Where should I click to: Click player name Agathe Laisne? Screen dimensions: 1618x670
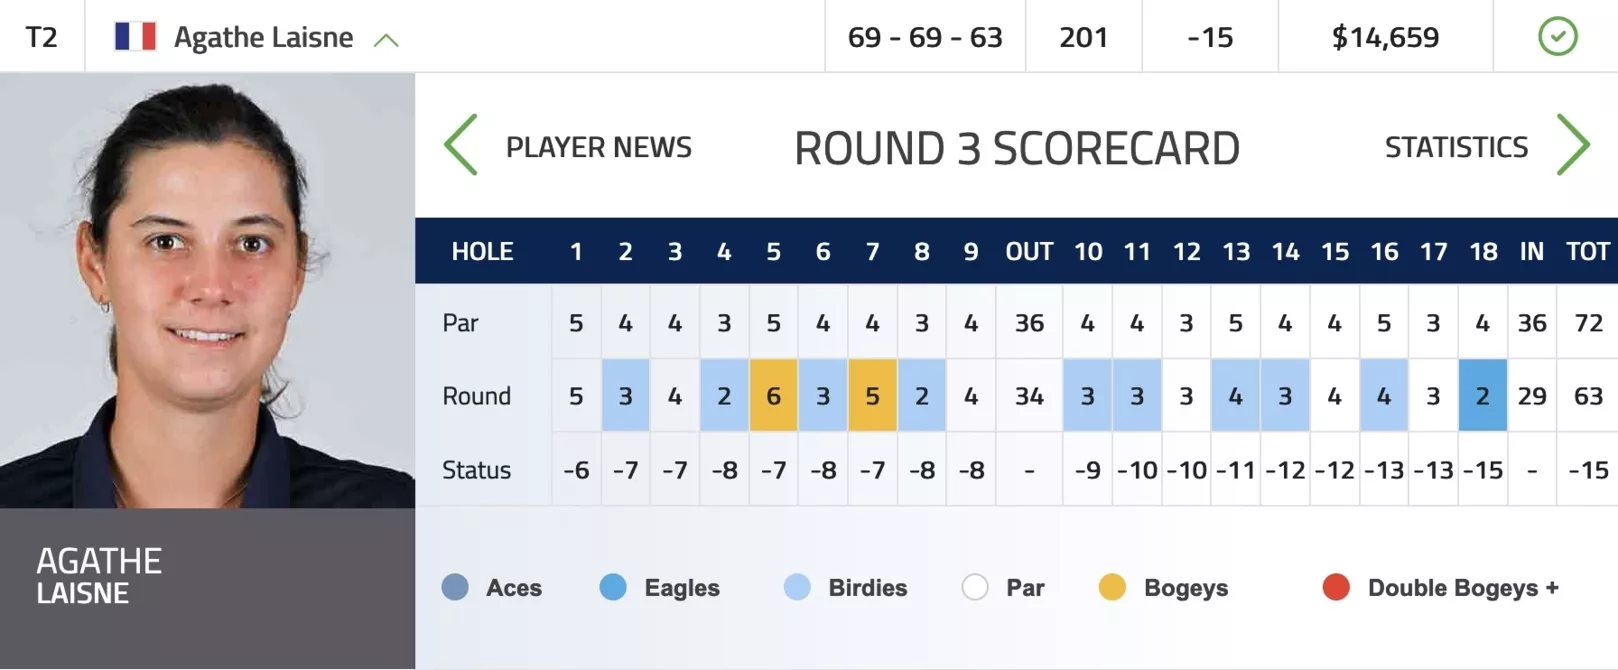point(263,37)
